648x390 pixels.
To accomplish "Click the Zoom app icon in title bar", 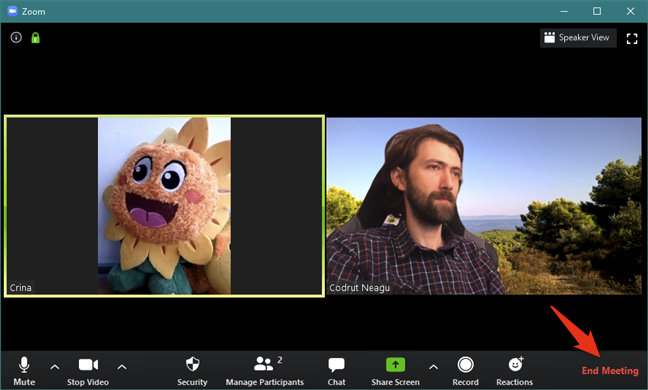I will point(12,11).
